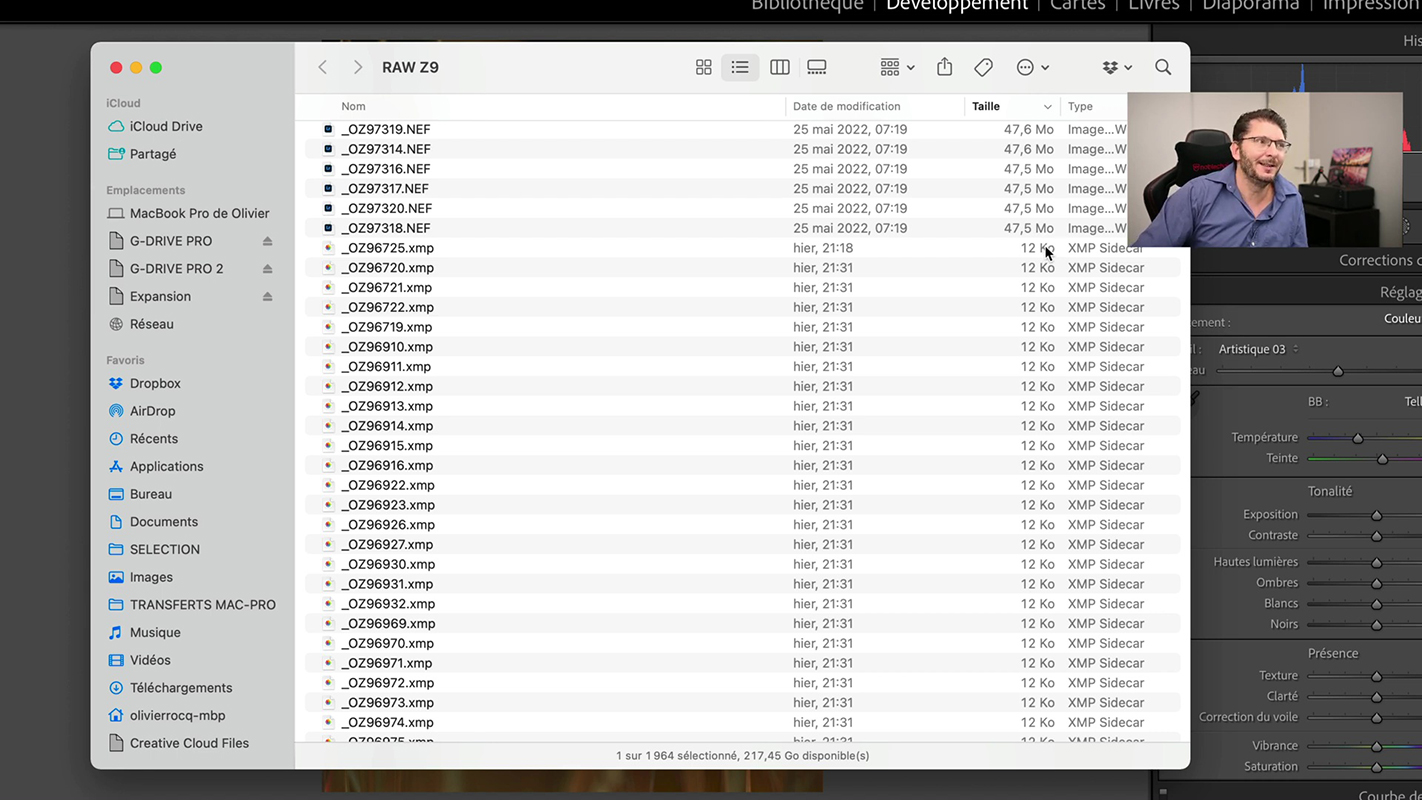Viewport: 1422px width, 800px height.
Task: Switch Finder to icon view
Action: tap(704, 67)
